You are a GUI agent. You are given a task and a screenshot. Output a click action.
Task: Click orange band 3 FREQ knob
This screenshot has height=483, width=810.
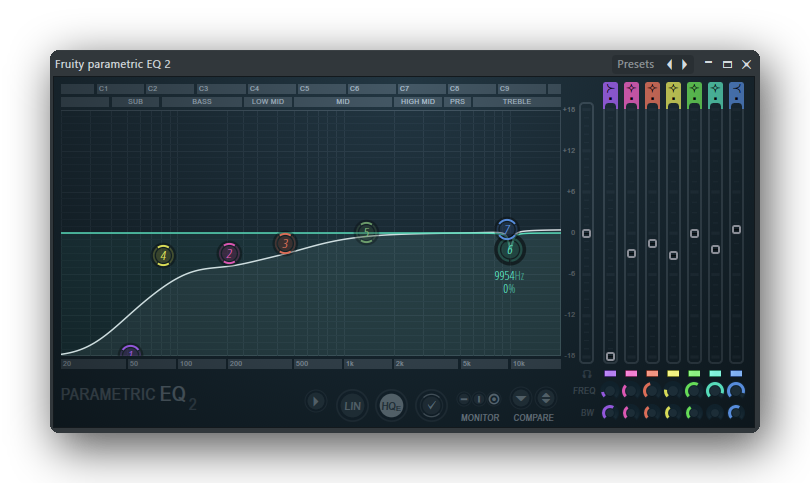[x=652, y=391]
